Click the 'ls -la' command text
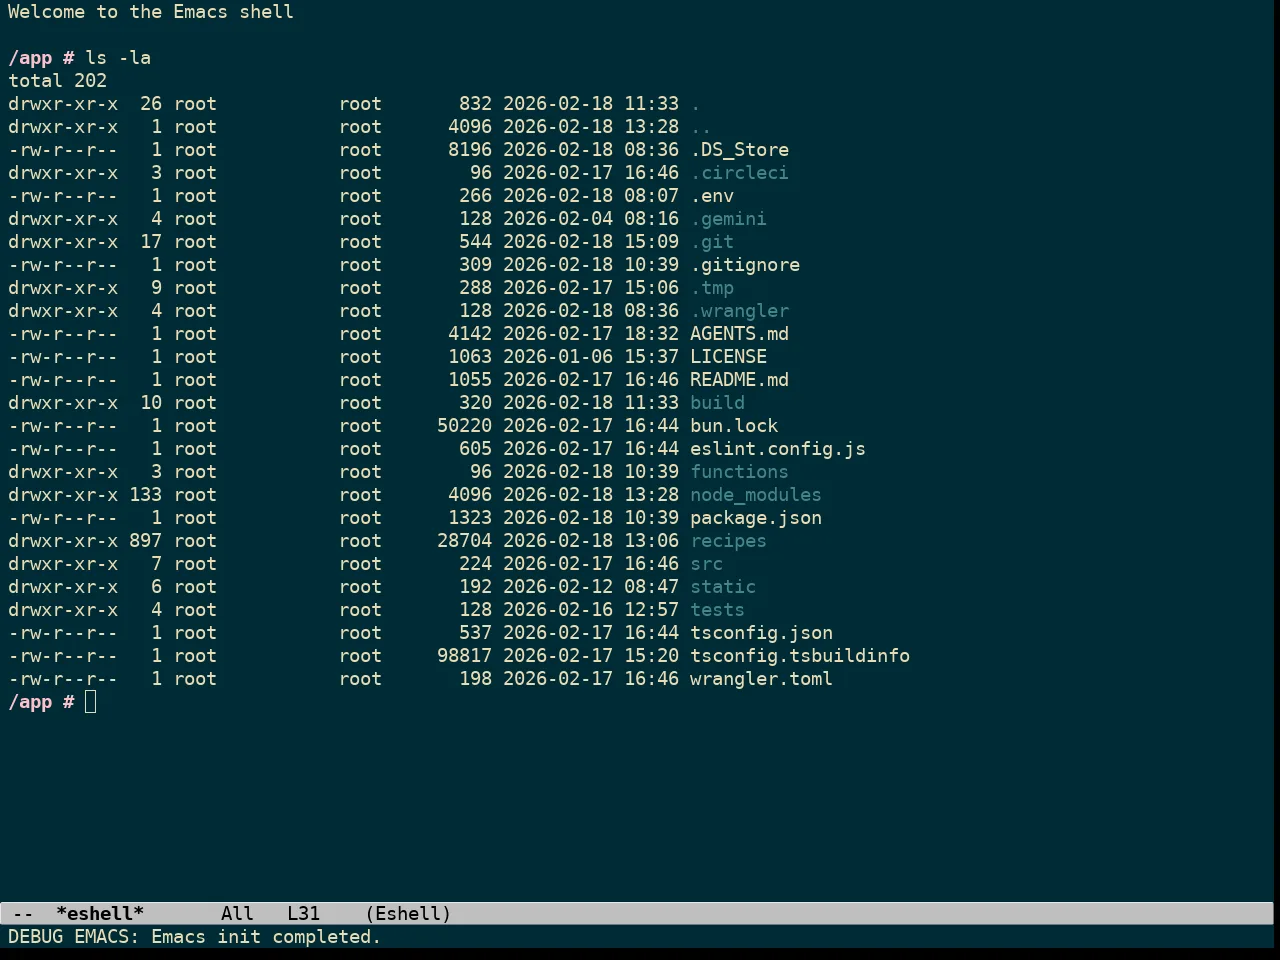Screen dimensions: 1280x960 [118, 58]
